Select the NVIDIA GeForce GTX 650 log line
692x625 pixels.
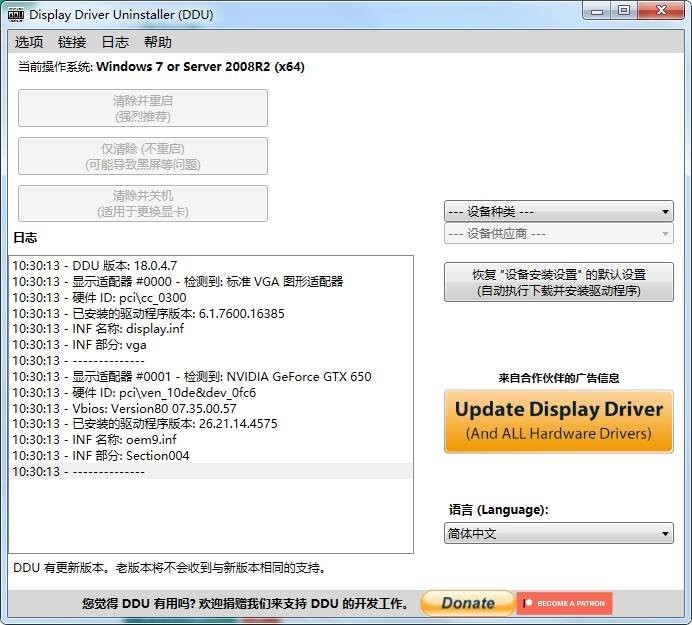(192, 377)
